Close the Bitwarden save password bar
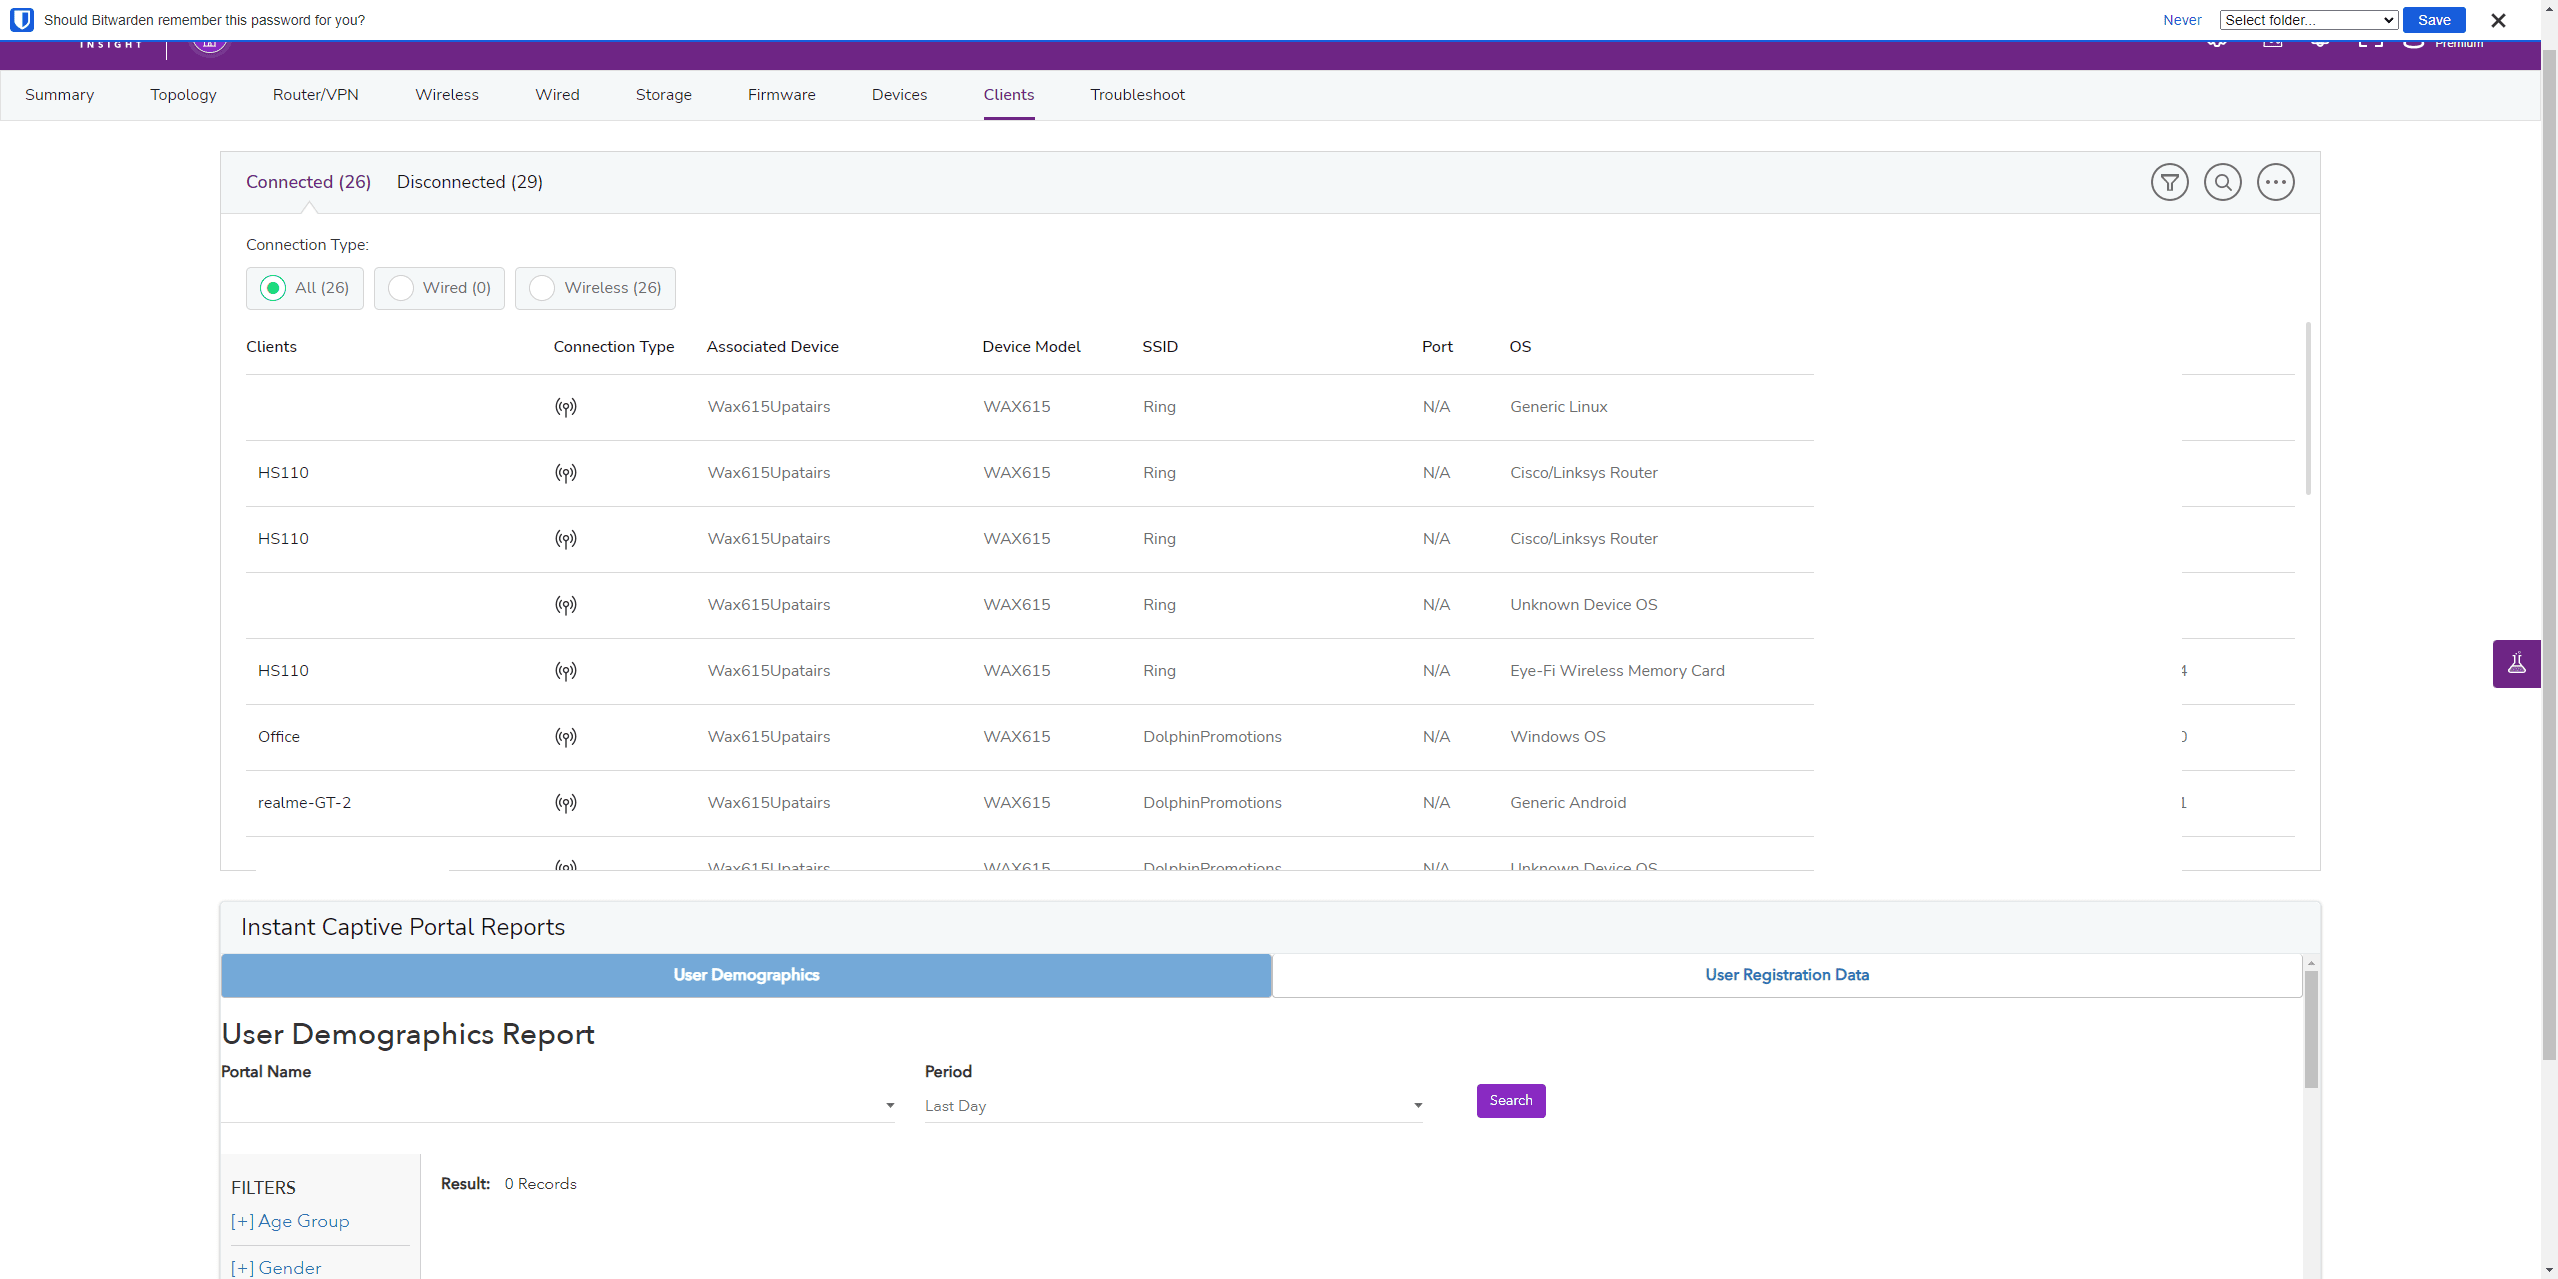 tap(2497, 20)
